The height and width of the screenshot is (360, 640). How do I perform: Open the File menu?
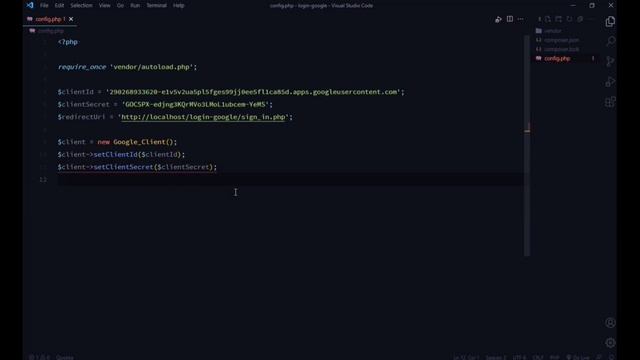click(44, 6)
